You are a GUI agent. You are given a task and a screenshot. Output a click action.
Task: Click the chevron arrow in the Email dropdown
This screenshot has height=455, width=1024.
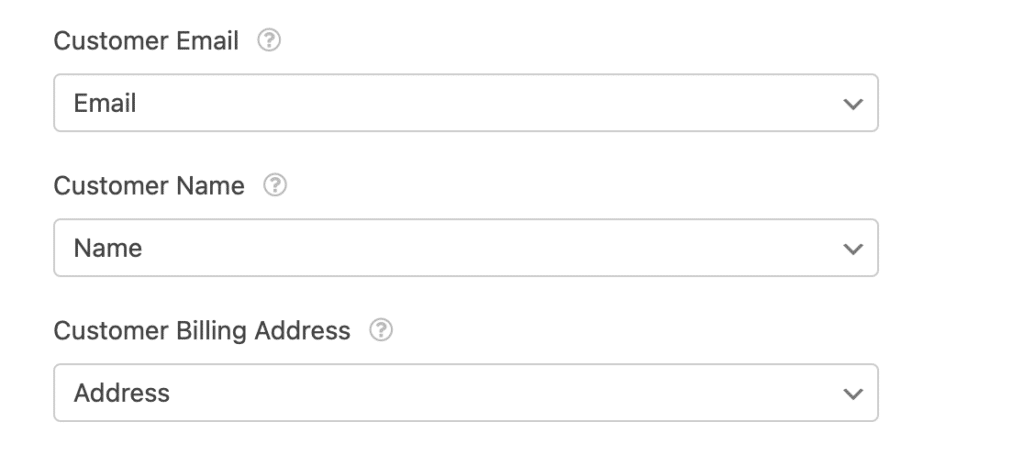[852, 103]
